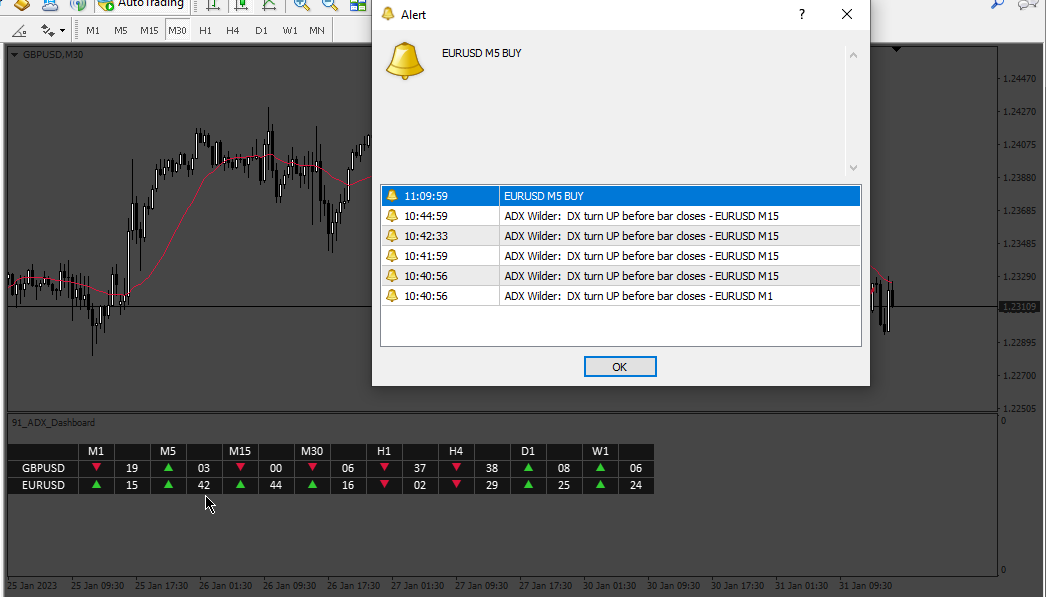
Task: Click EURUSD H1 red down arrow
Action: pos(384,485)
